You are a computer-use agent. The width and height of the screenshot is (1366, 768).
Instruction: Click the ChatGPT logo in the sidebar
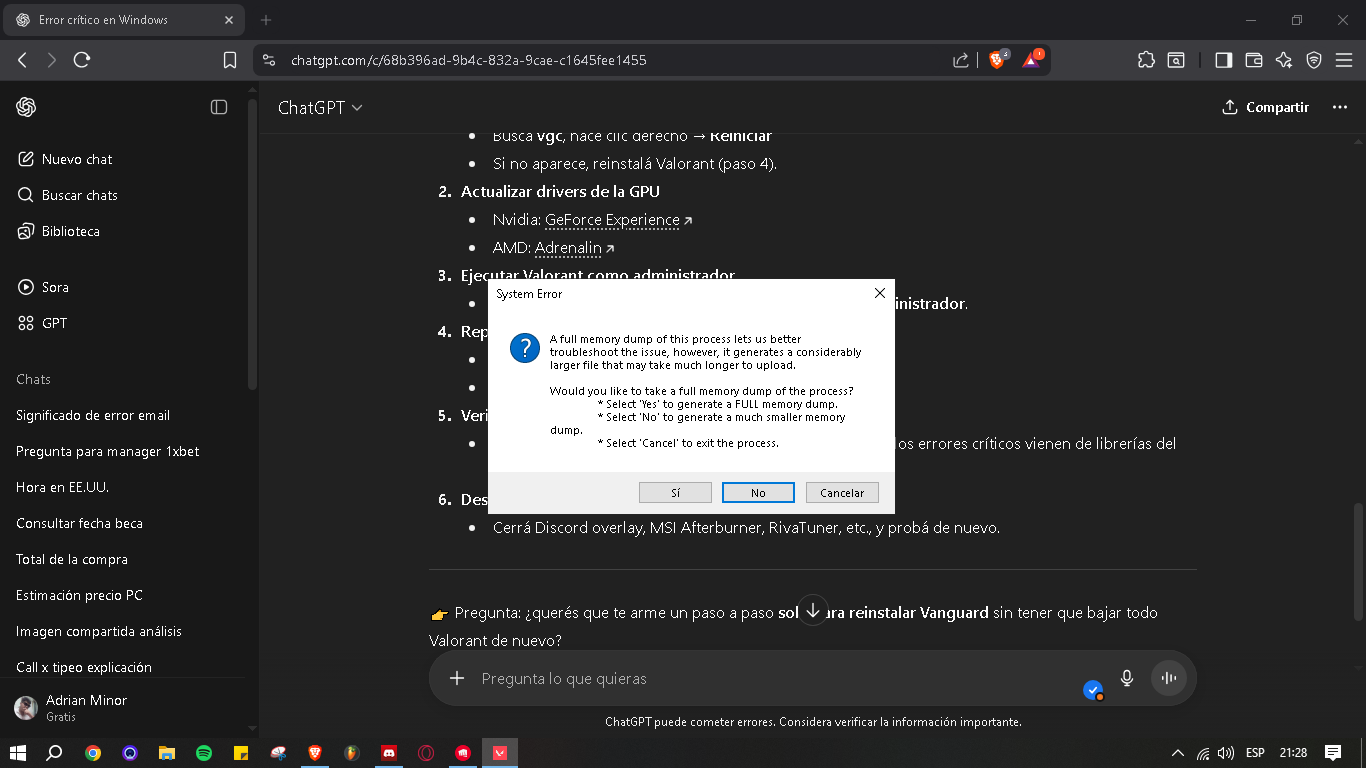[x=26, y=107]
